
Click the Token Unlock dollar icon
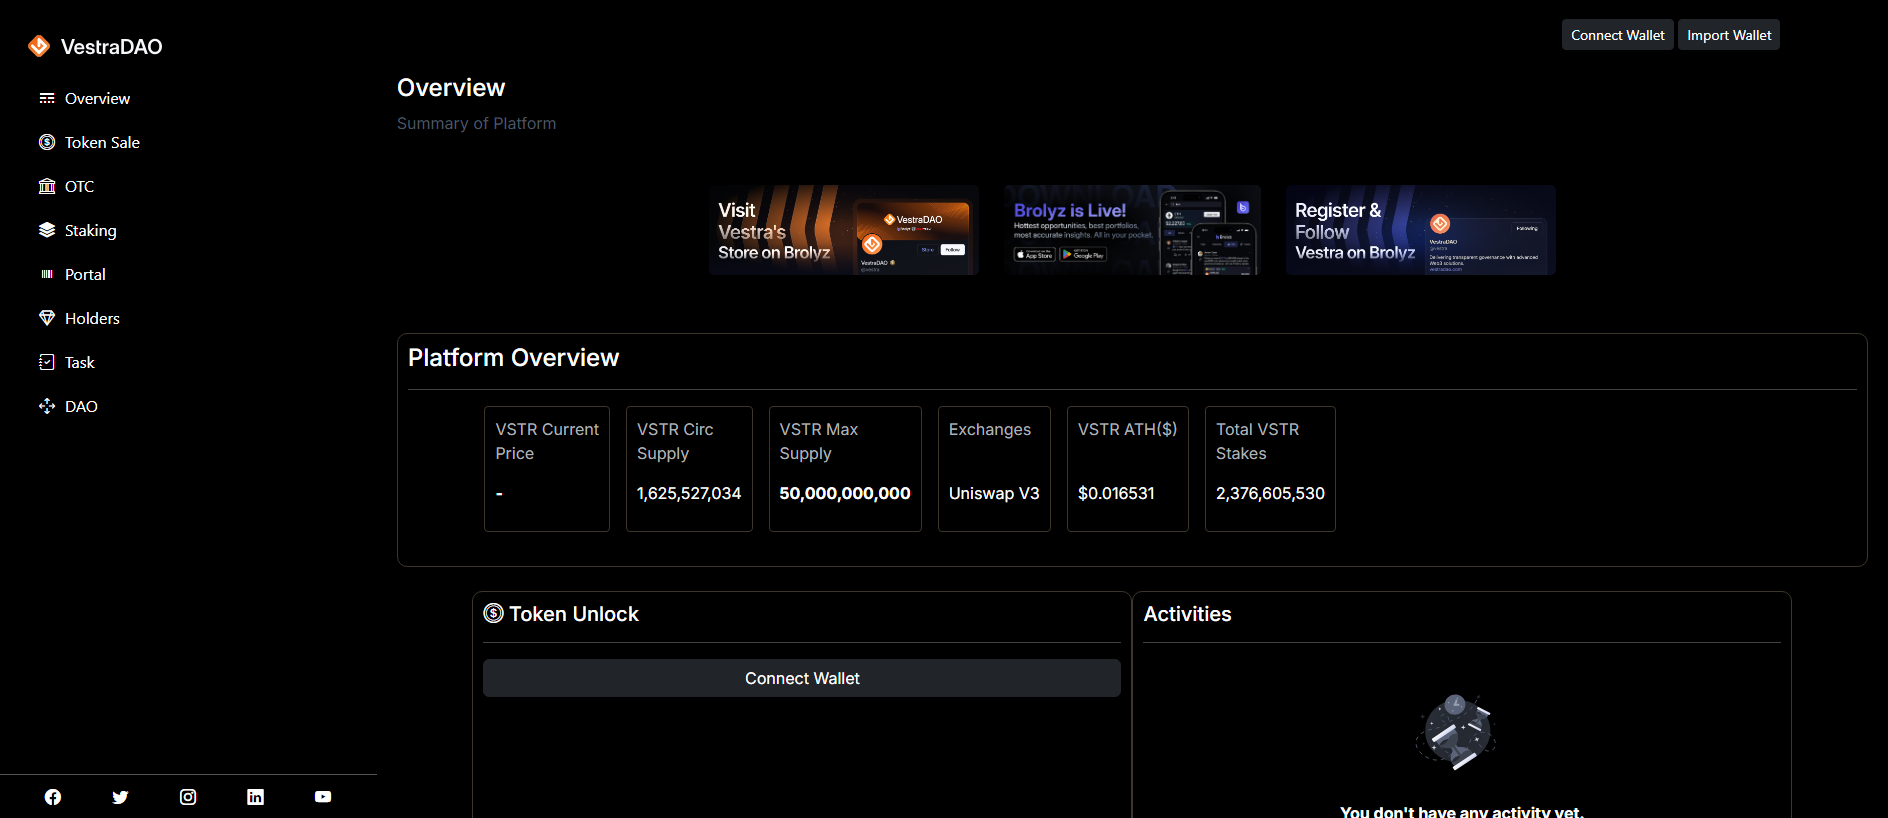pyautogui.click(x=494, y=613)
